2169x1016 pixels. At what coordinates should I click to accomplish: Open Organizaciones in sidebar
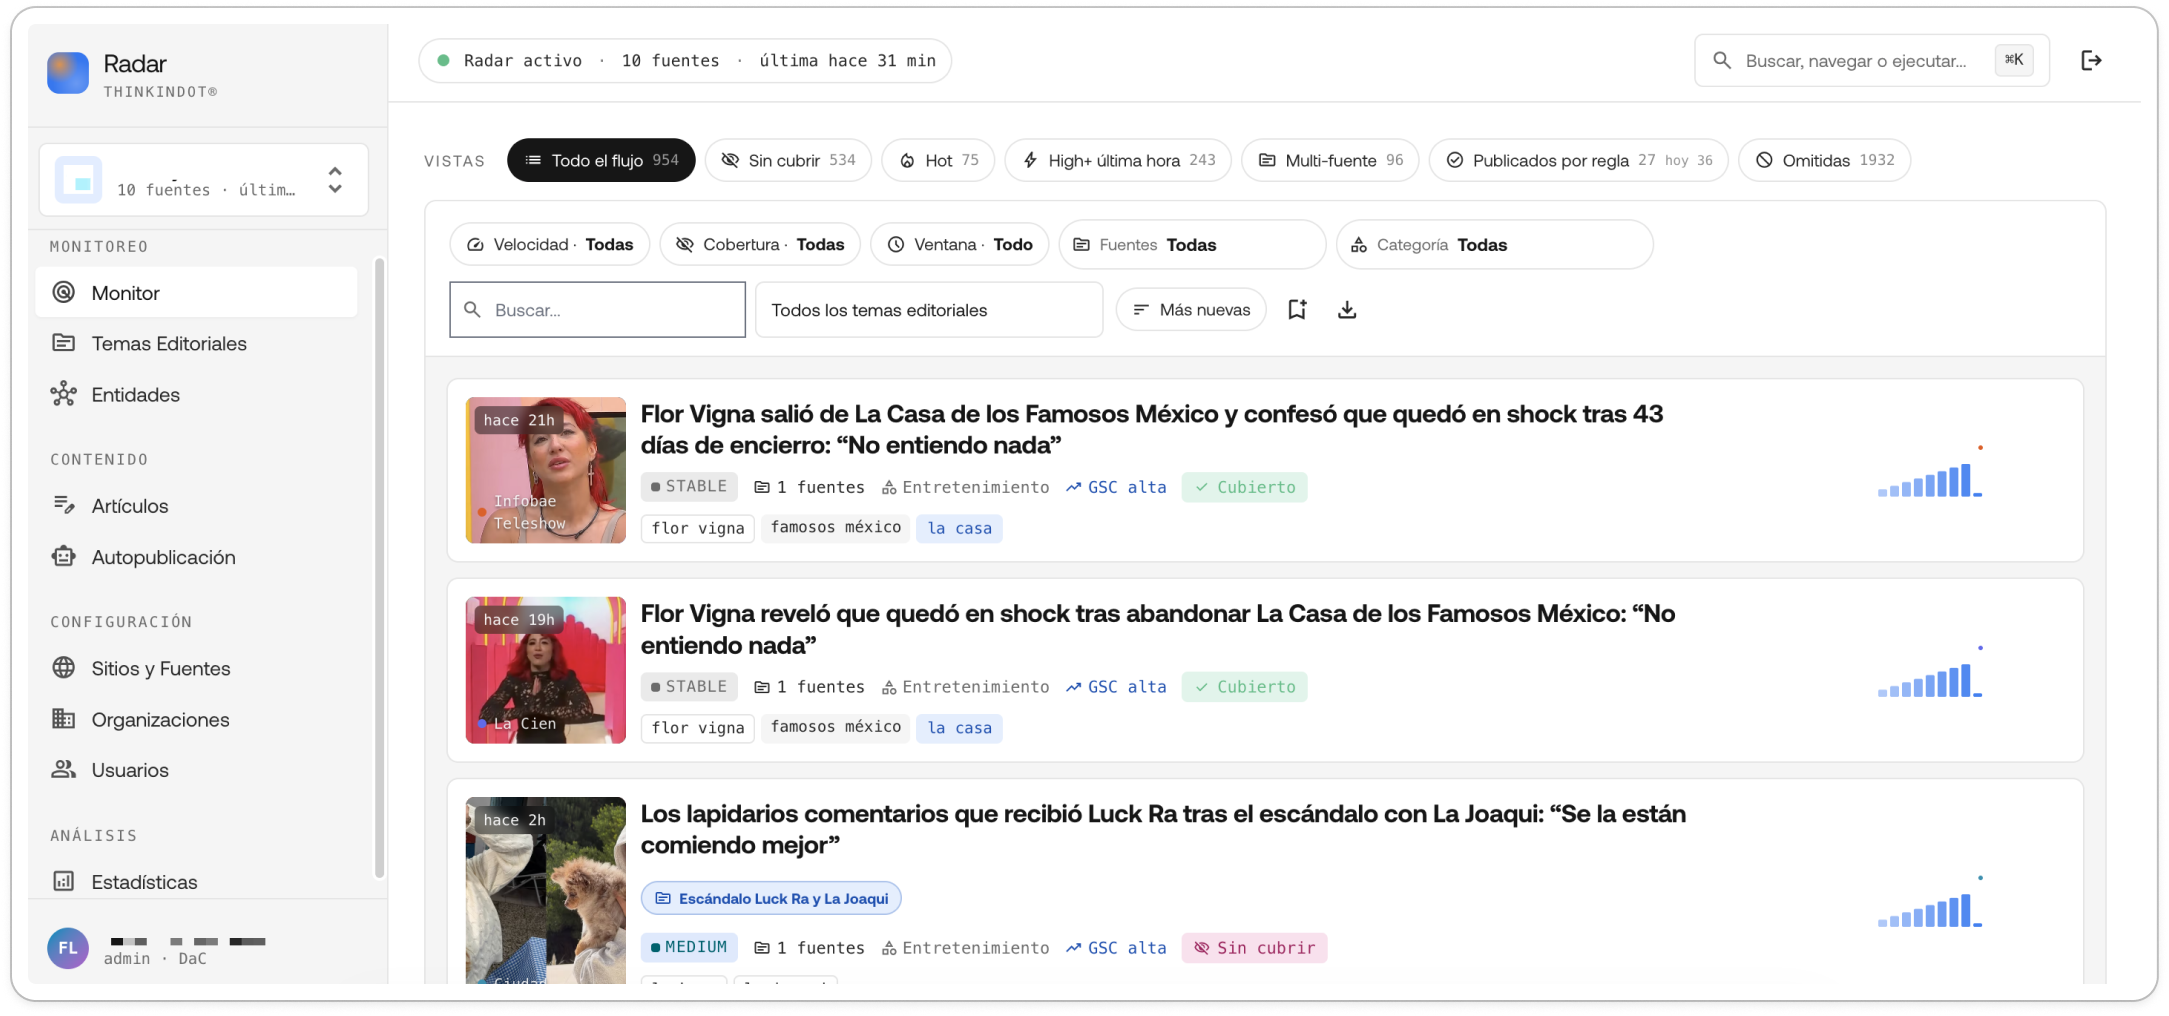click(196, 719)
